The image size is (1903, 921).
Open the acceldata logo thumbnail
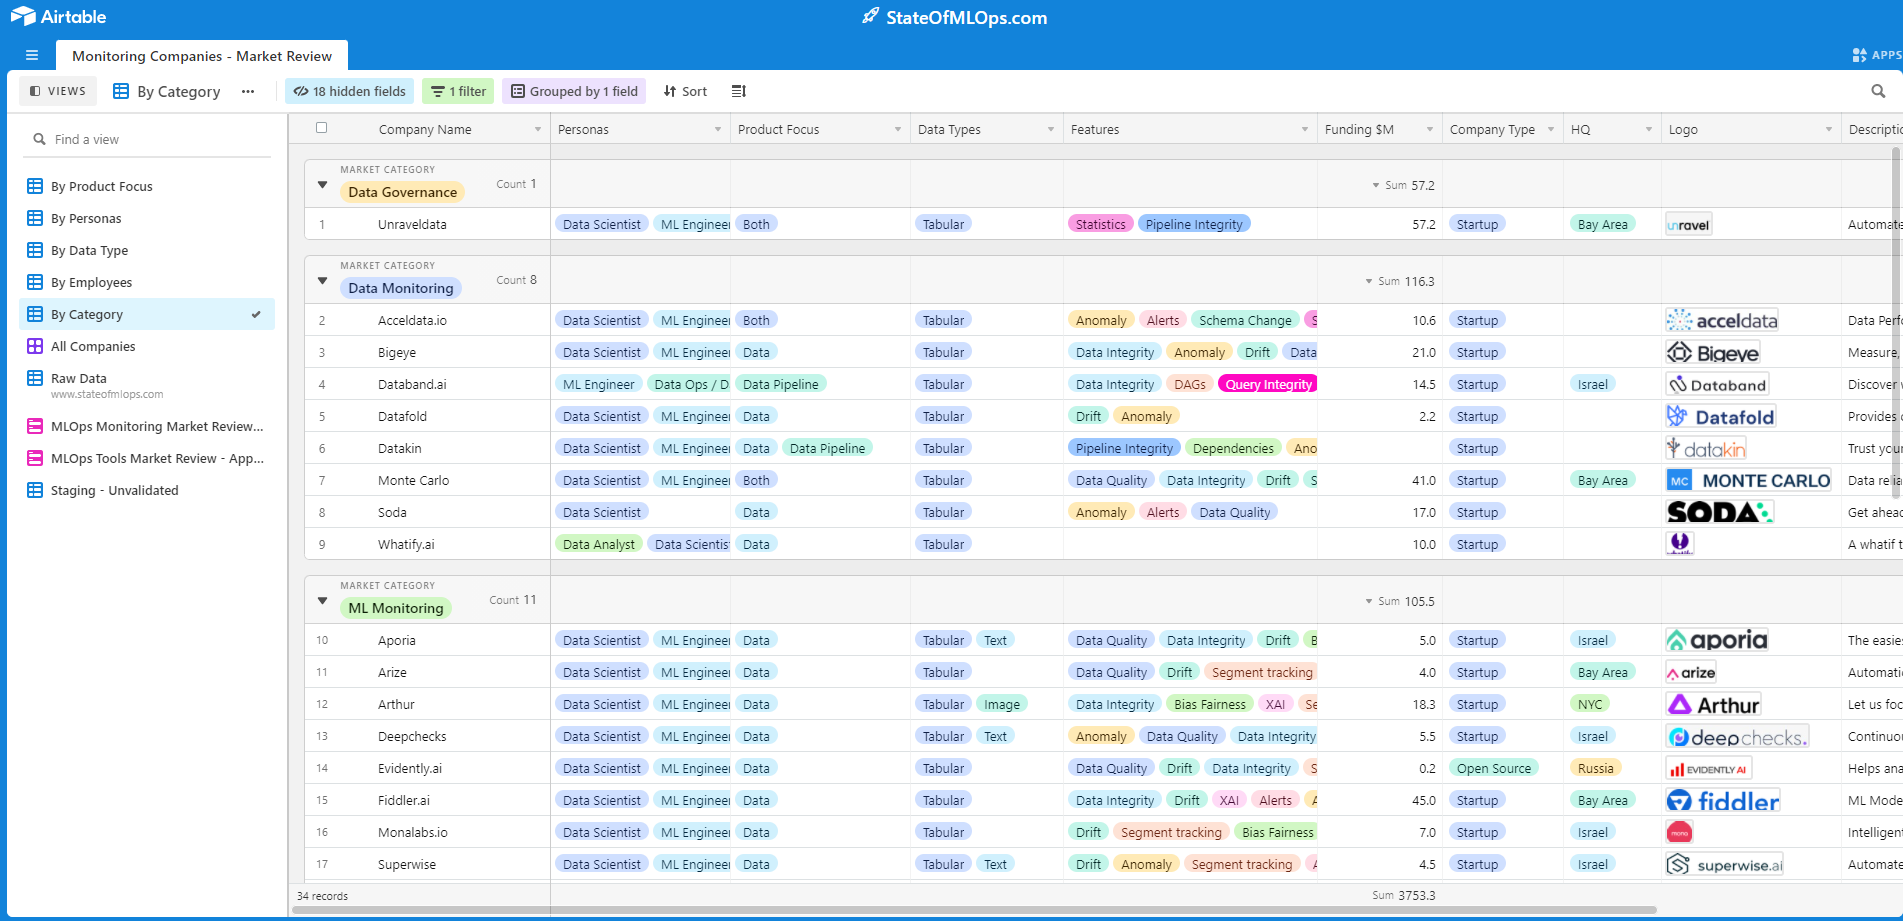1722,320
